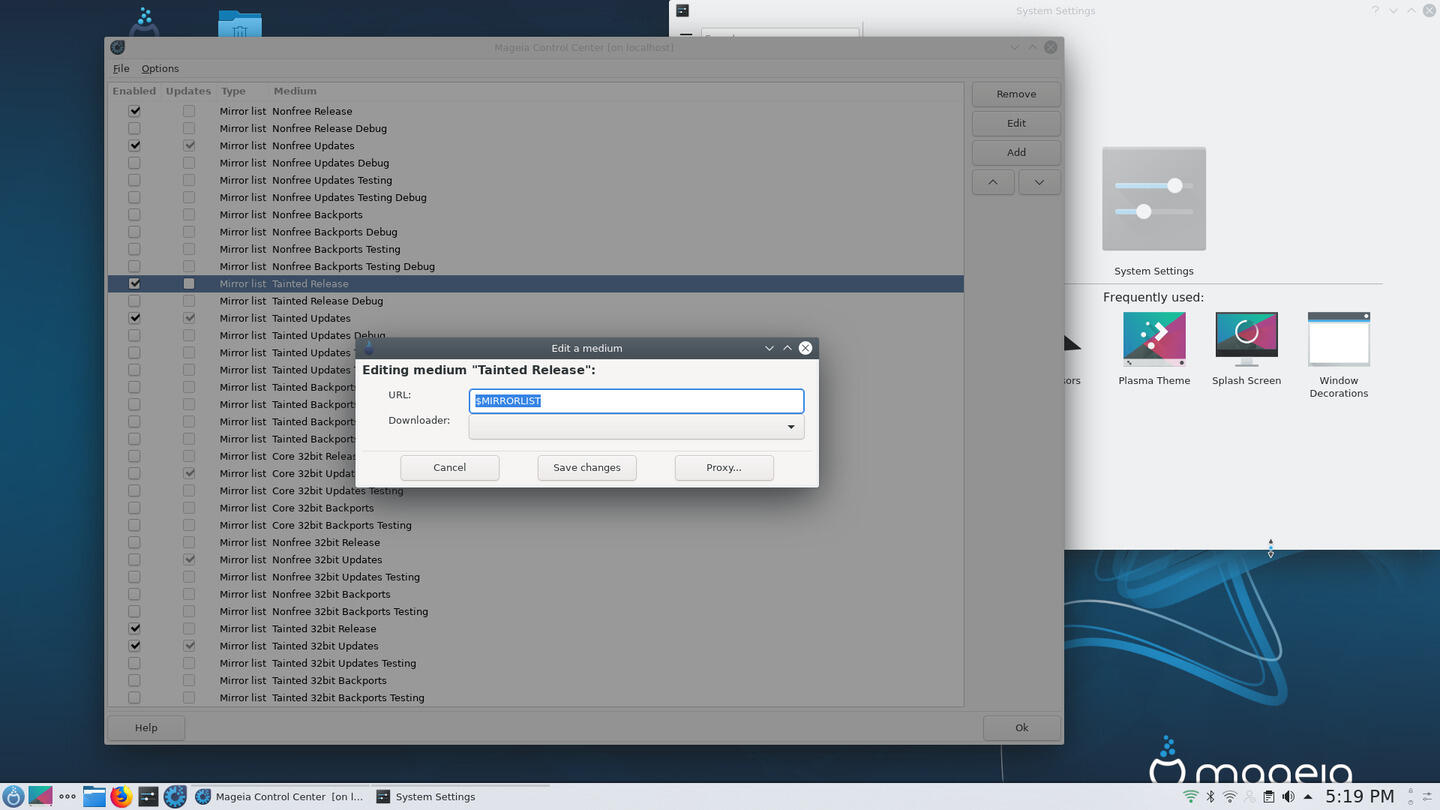This screenshot has width=1440, height=810.
Task: Launch the file manager from the taskbar
Action: coord(94,797)
